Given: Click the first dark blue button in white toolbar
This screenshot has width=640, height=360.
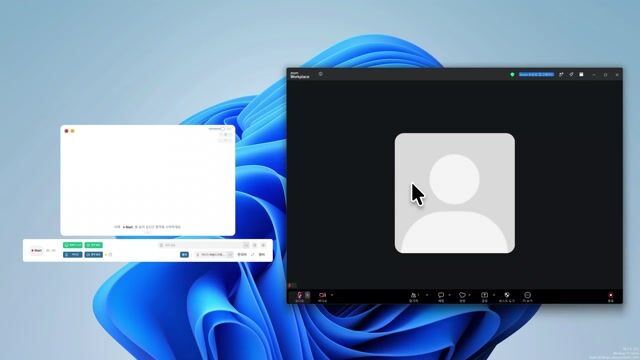Looking at the screenshot, I should coord(73,254).
